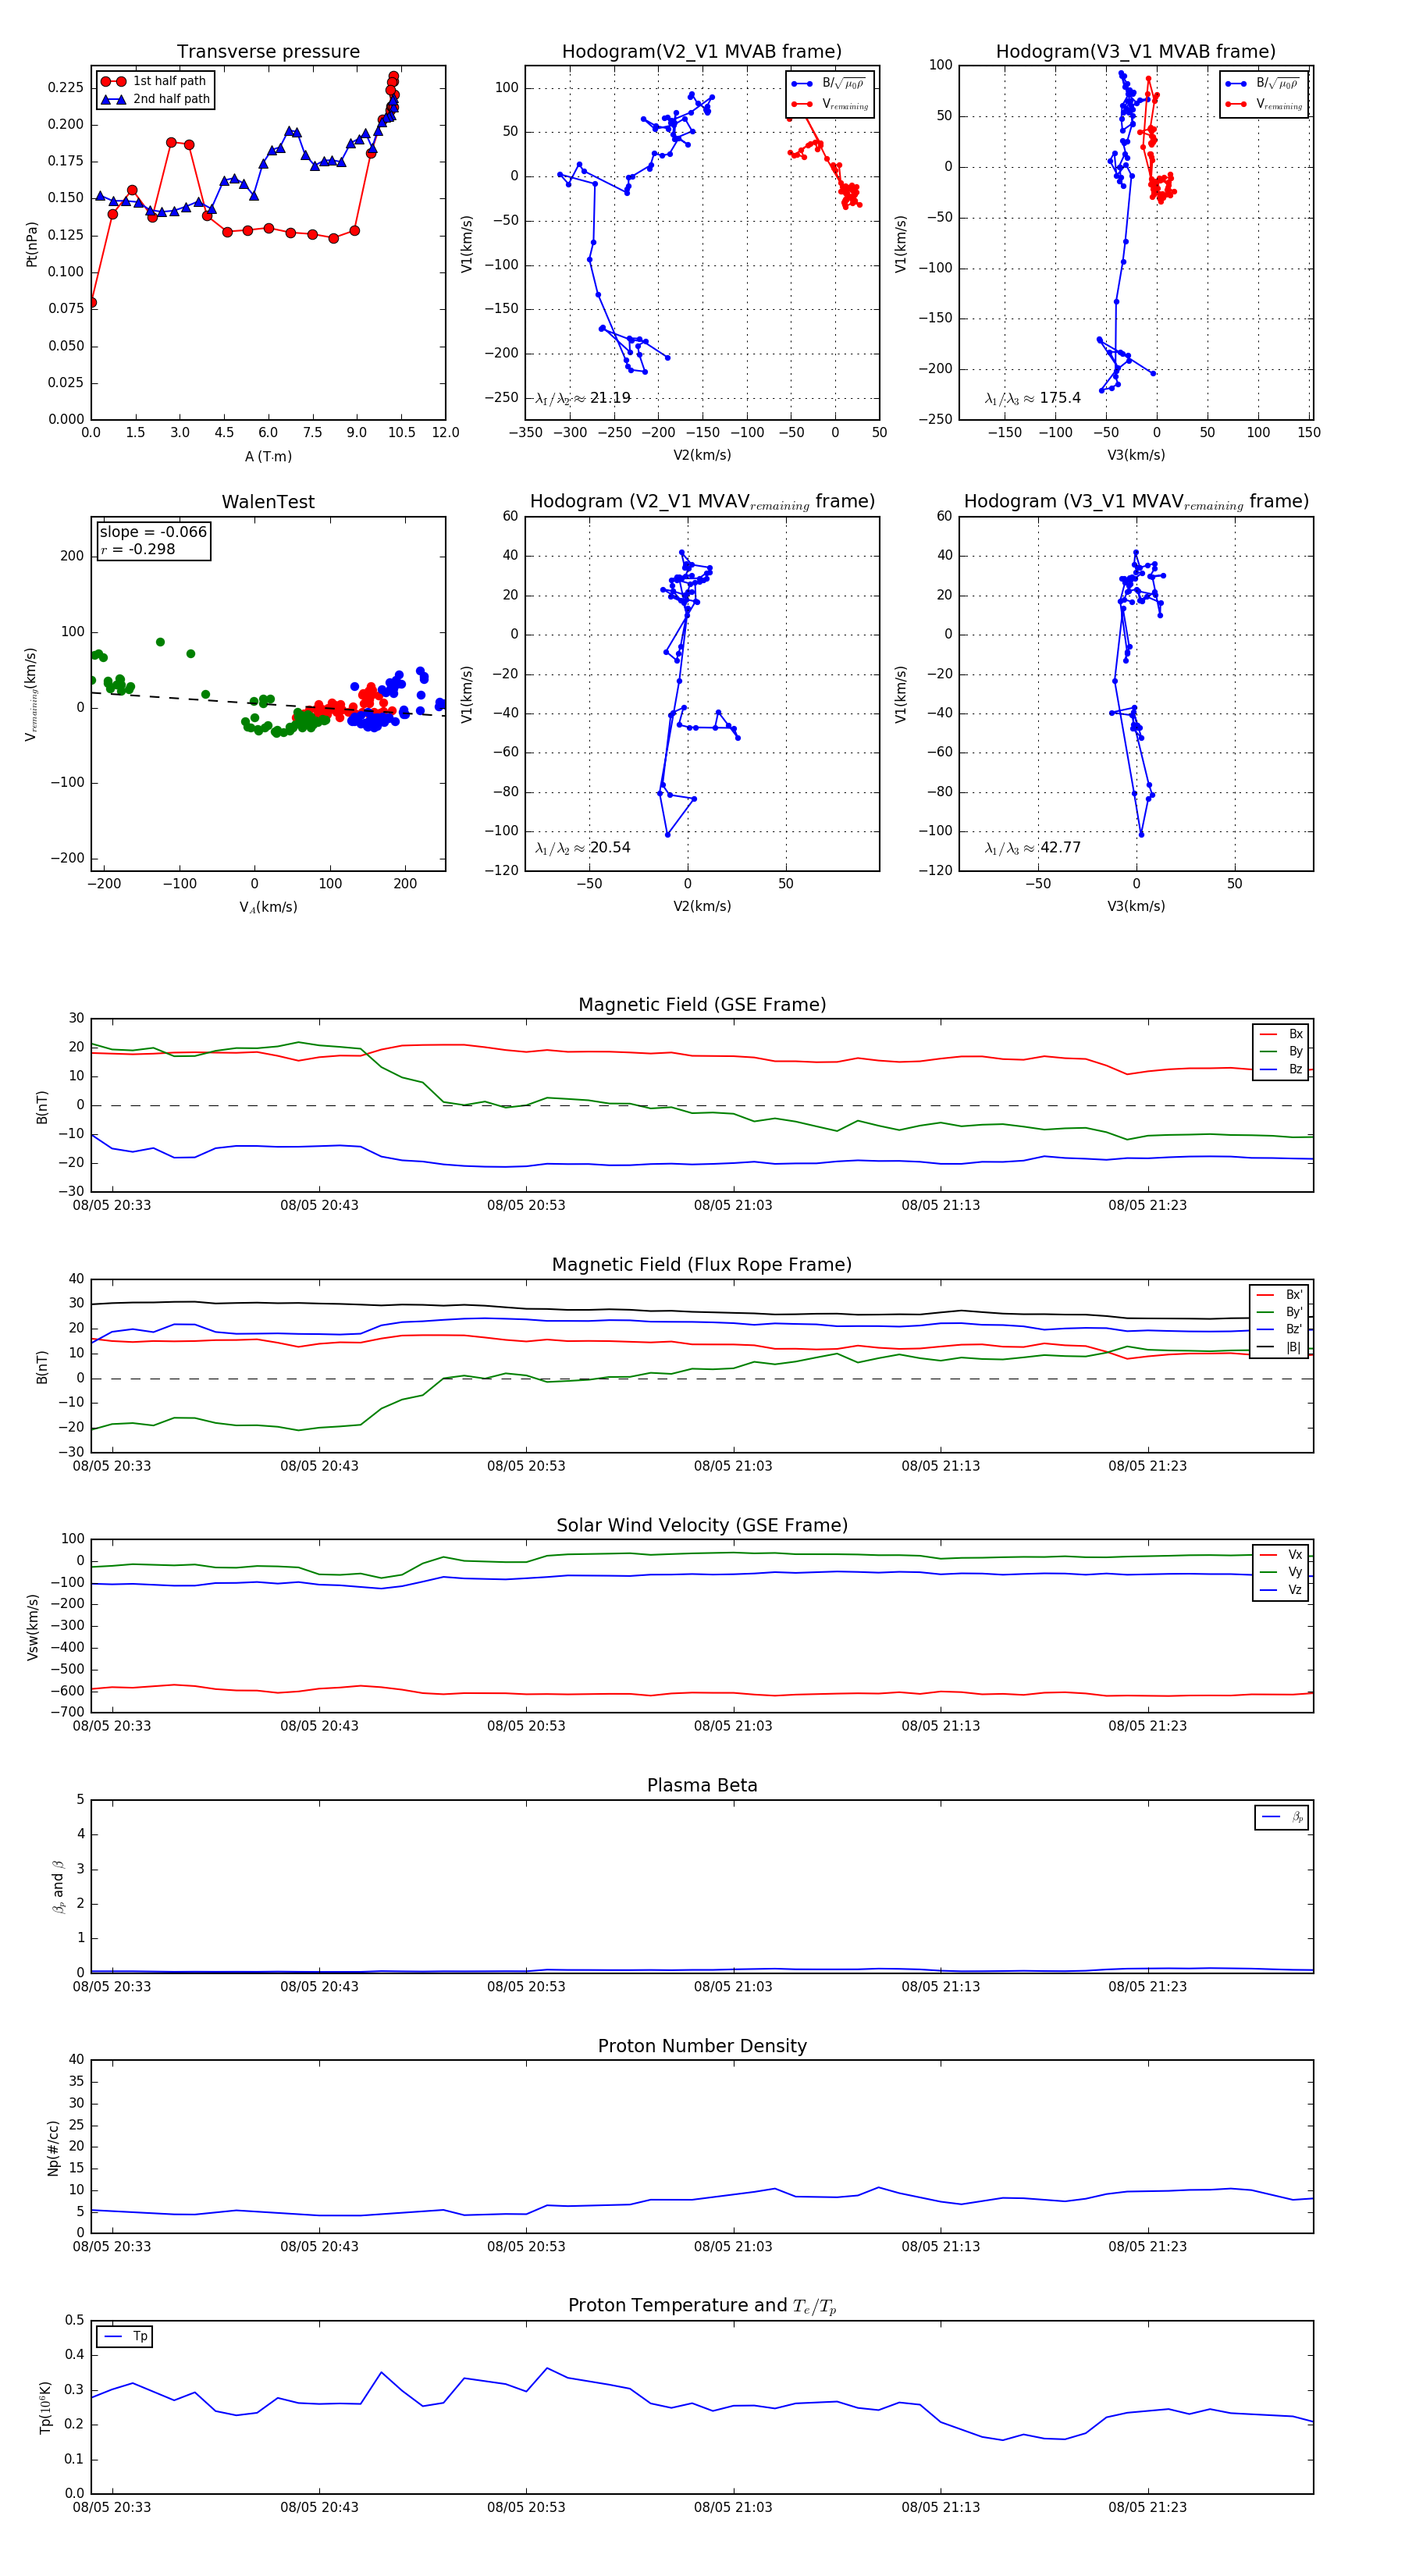
Task: Select the beta-p legend entry in Plasma Beta
Action: [x=1282, y=1817]
